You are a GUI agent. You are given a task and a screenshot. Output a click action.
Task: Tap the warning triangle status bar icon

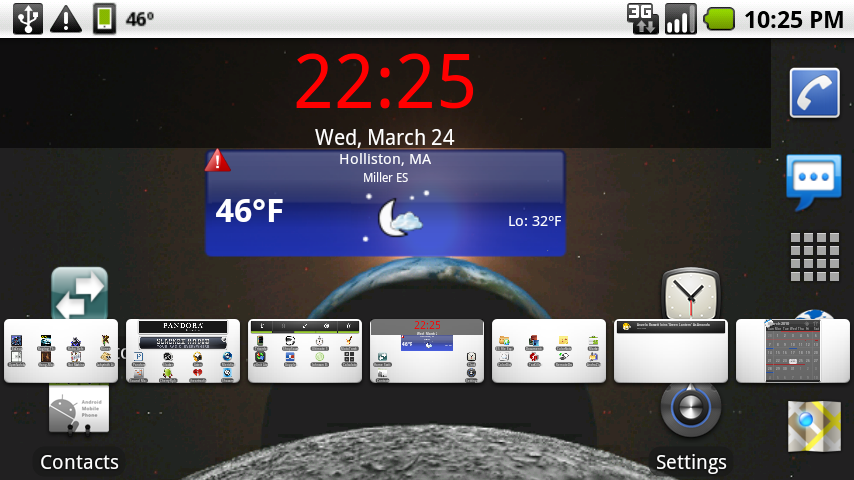click(x=66, y=20)
